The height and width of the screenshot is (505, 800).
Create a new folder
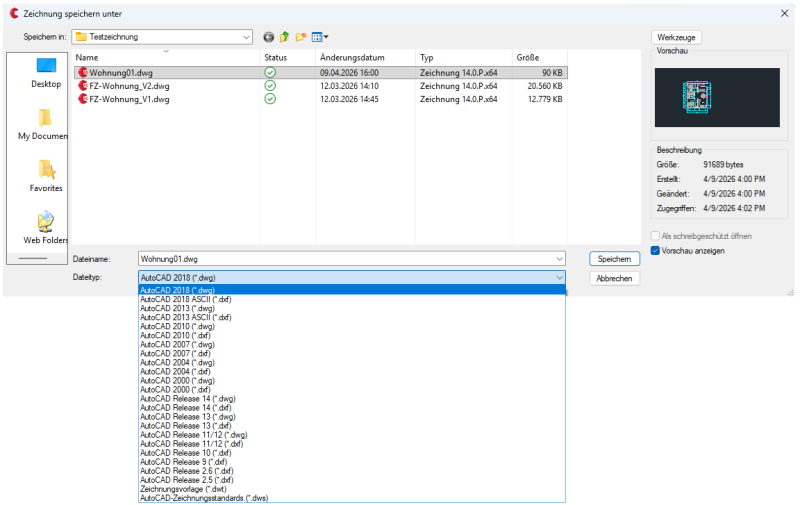(300, 37)
